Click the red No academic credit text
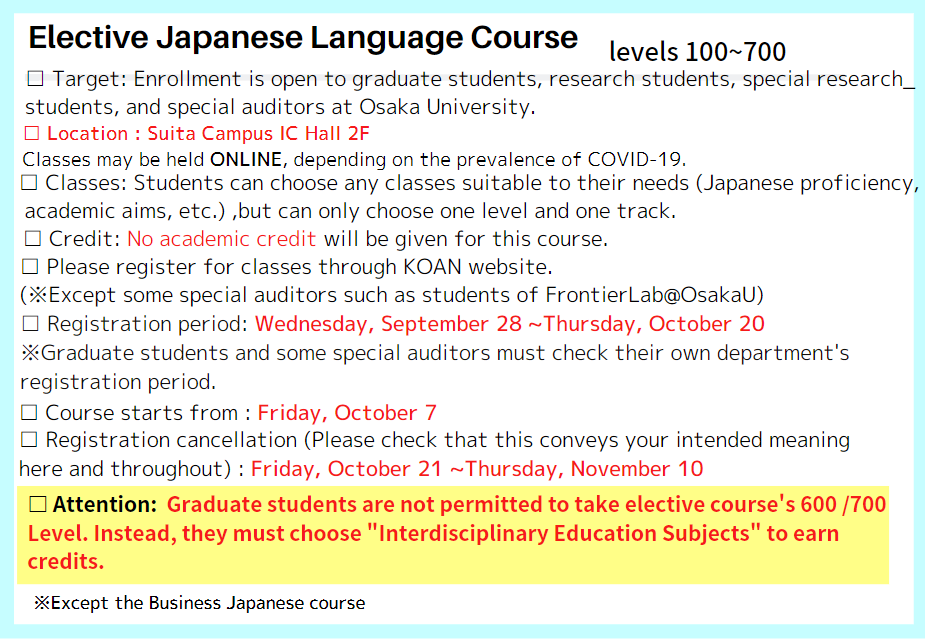Image resolution: width=925 pixels, height=640 pixels. (222, 239)
